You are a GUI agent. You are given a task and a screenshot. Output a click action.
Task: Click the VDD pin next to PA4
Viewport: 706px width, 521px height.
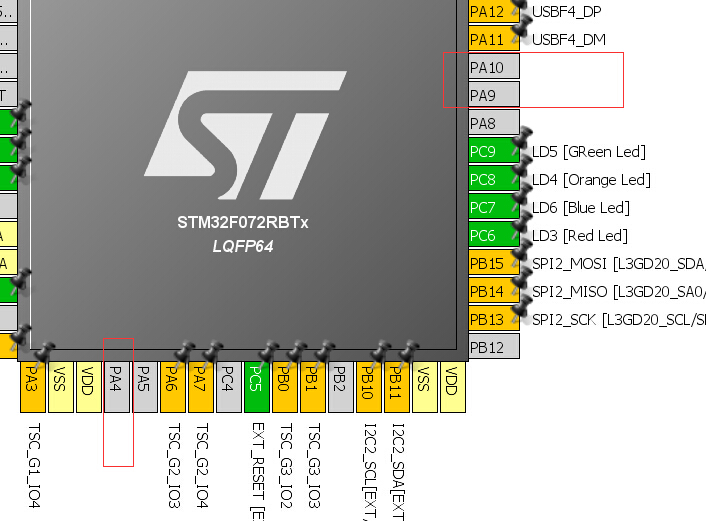click(x=89, y=386)
